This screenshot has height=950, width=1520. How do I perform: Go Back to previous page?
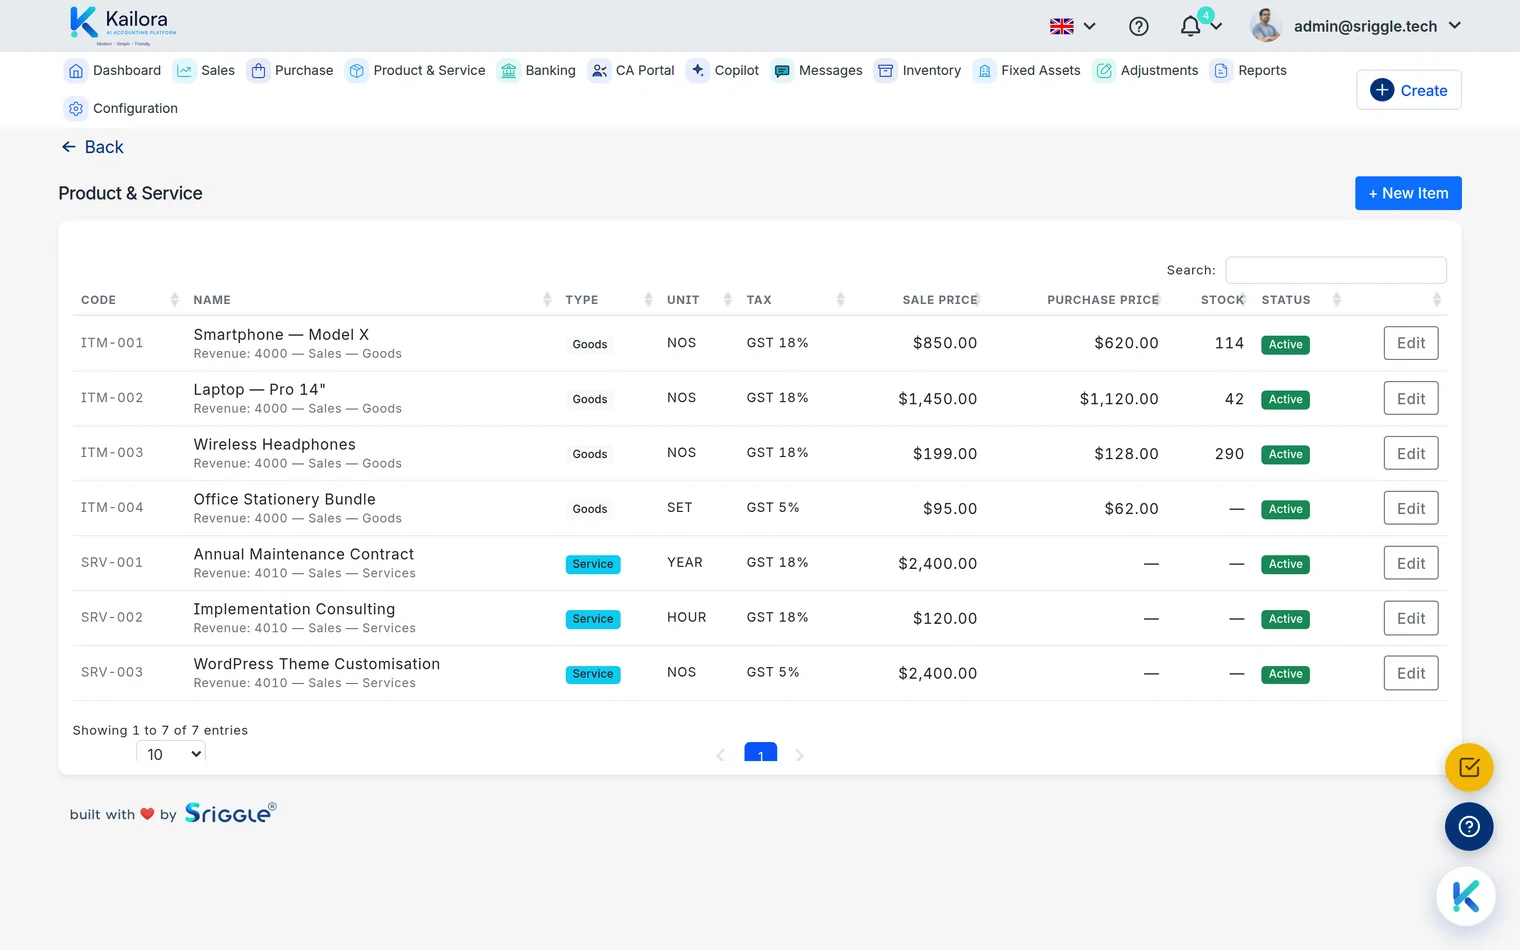(92, 147)
